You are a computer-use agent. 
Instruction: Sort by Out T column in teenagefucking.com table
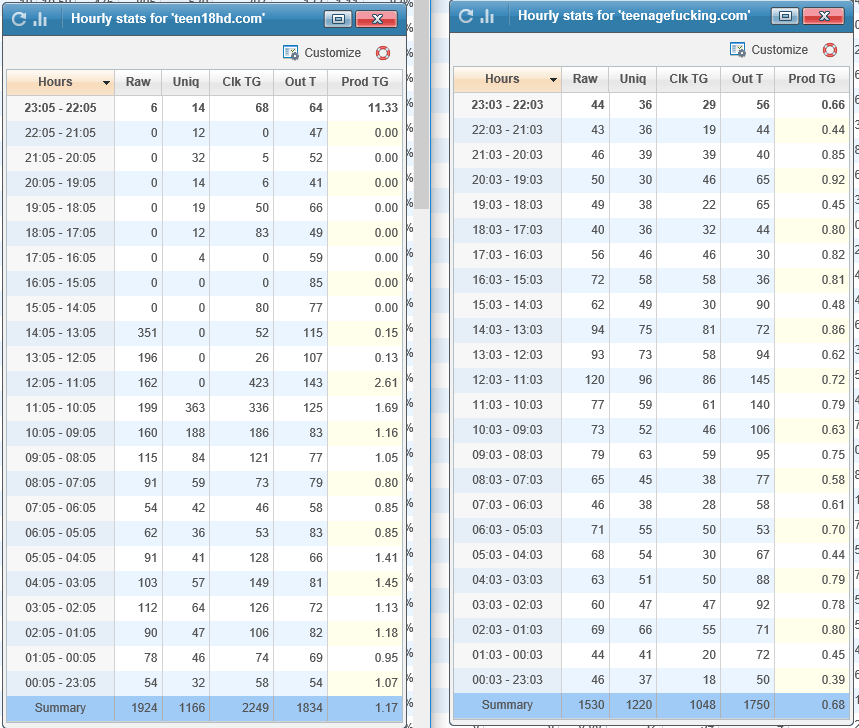point(747,79)
